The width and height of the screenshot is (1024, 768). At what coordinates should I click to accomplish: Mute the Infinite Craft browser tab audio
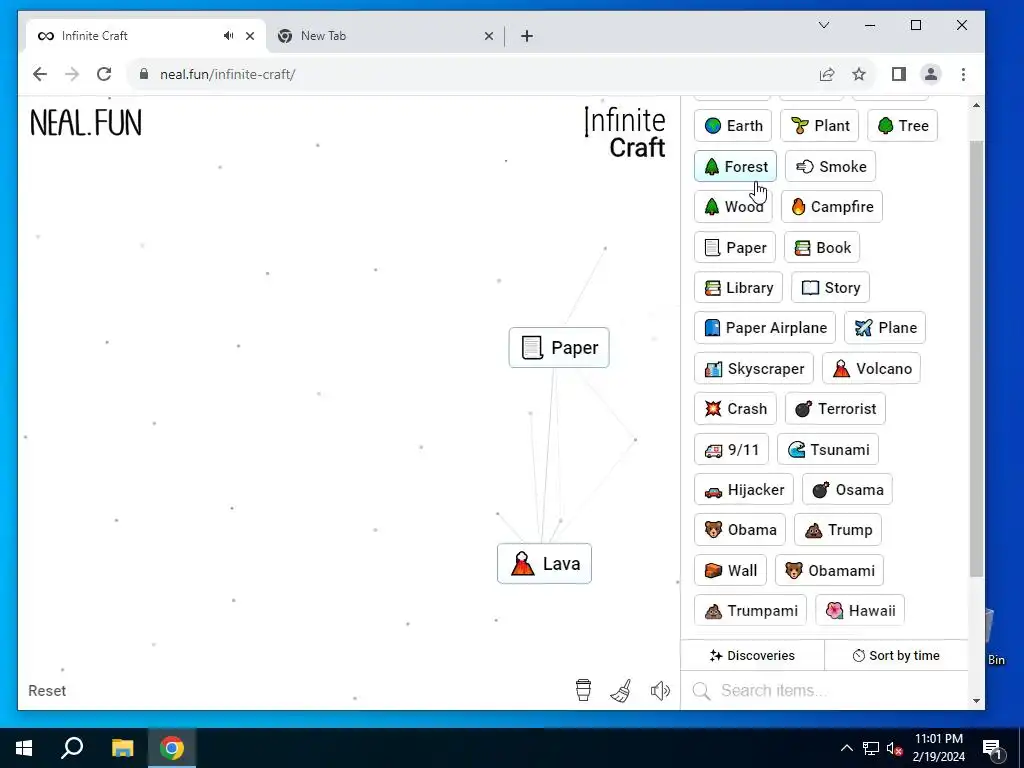229,36
